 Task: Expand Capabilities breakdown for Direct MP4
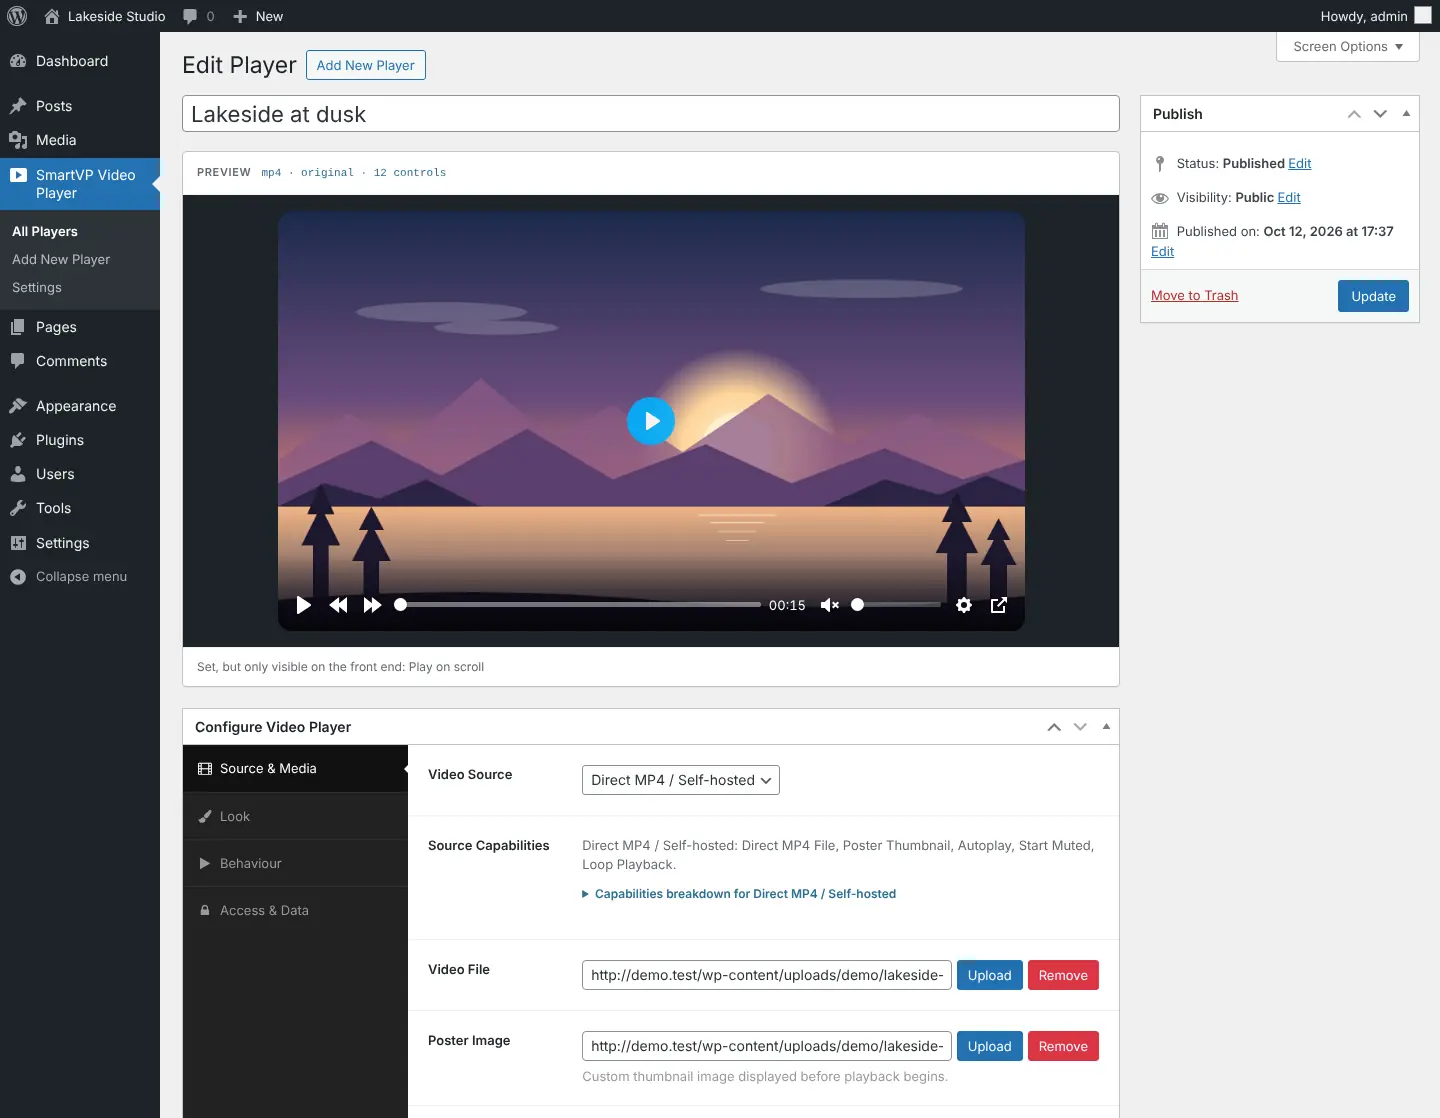[x=739, y=894]
